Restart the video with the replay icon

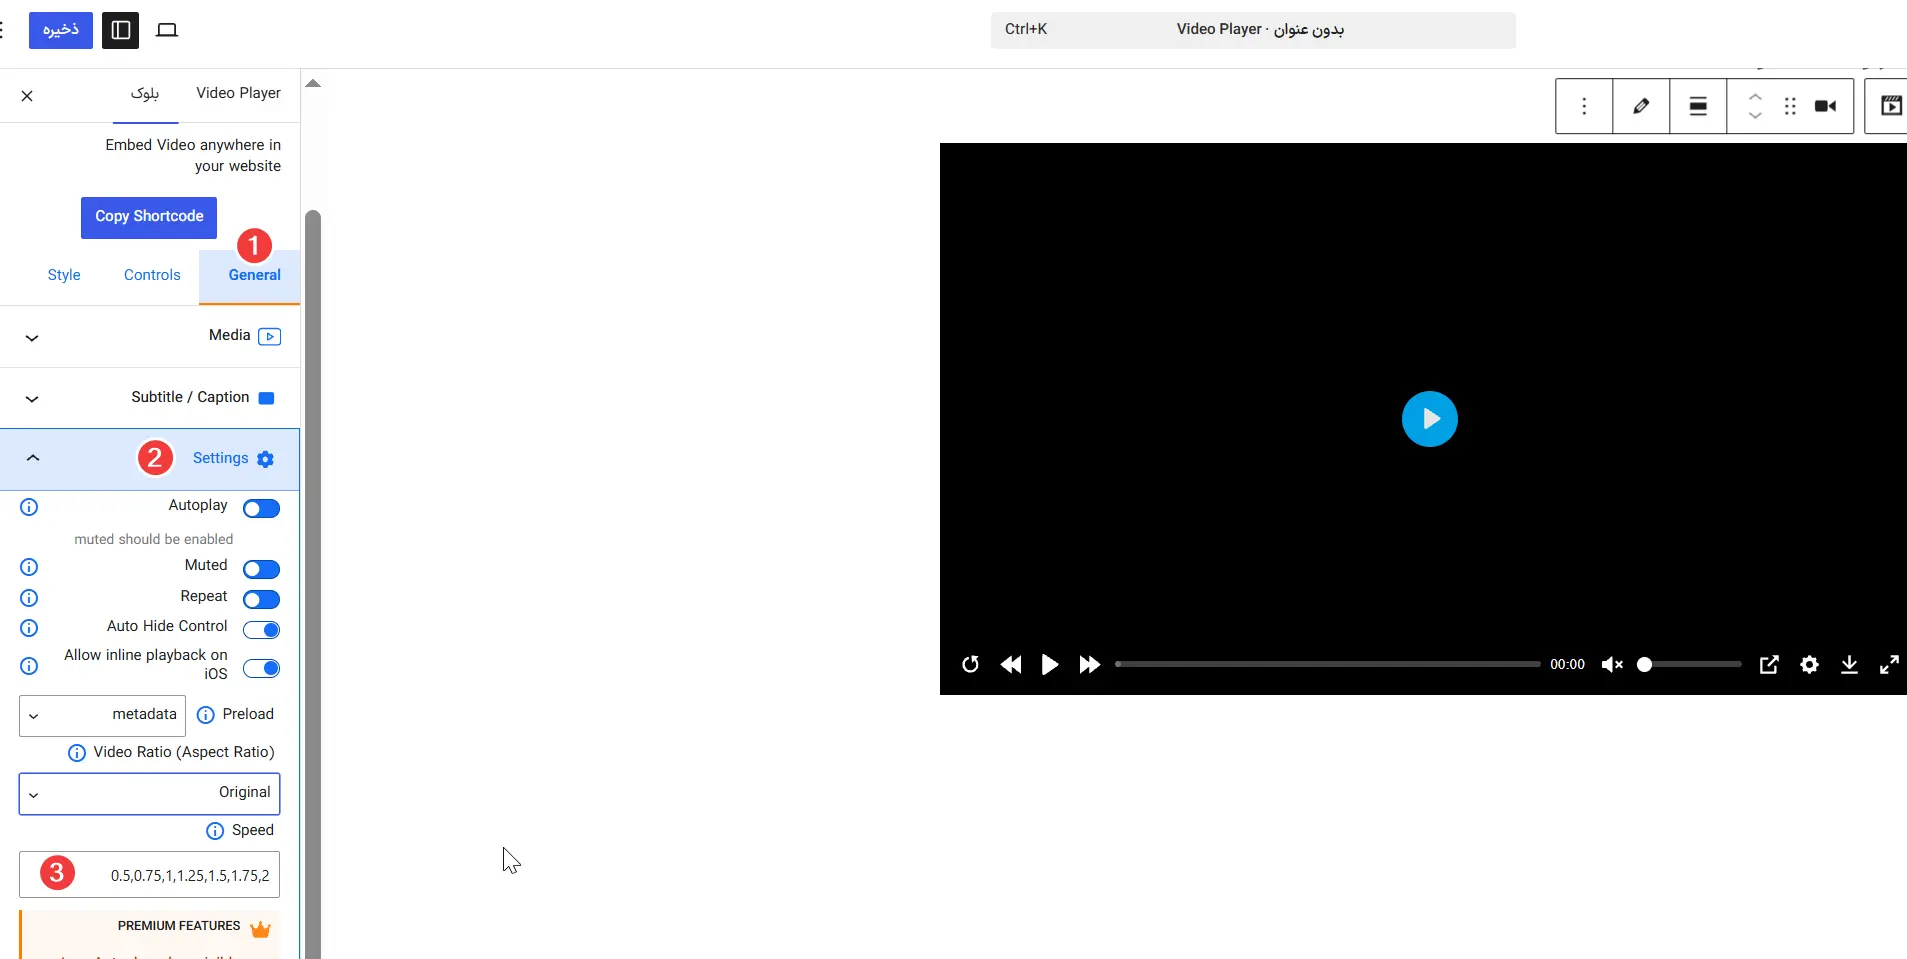point(970,664)
